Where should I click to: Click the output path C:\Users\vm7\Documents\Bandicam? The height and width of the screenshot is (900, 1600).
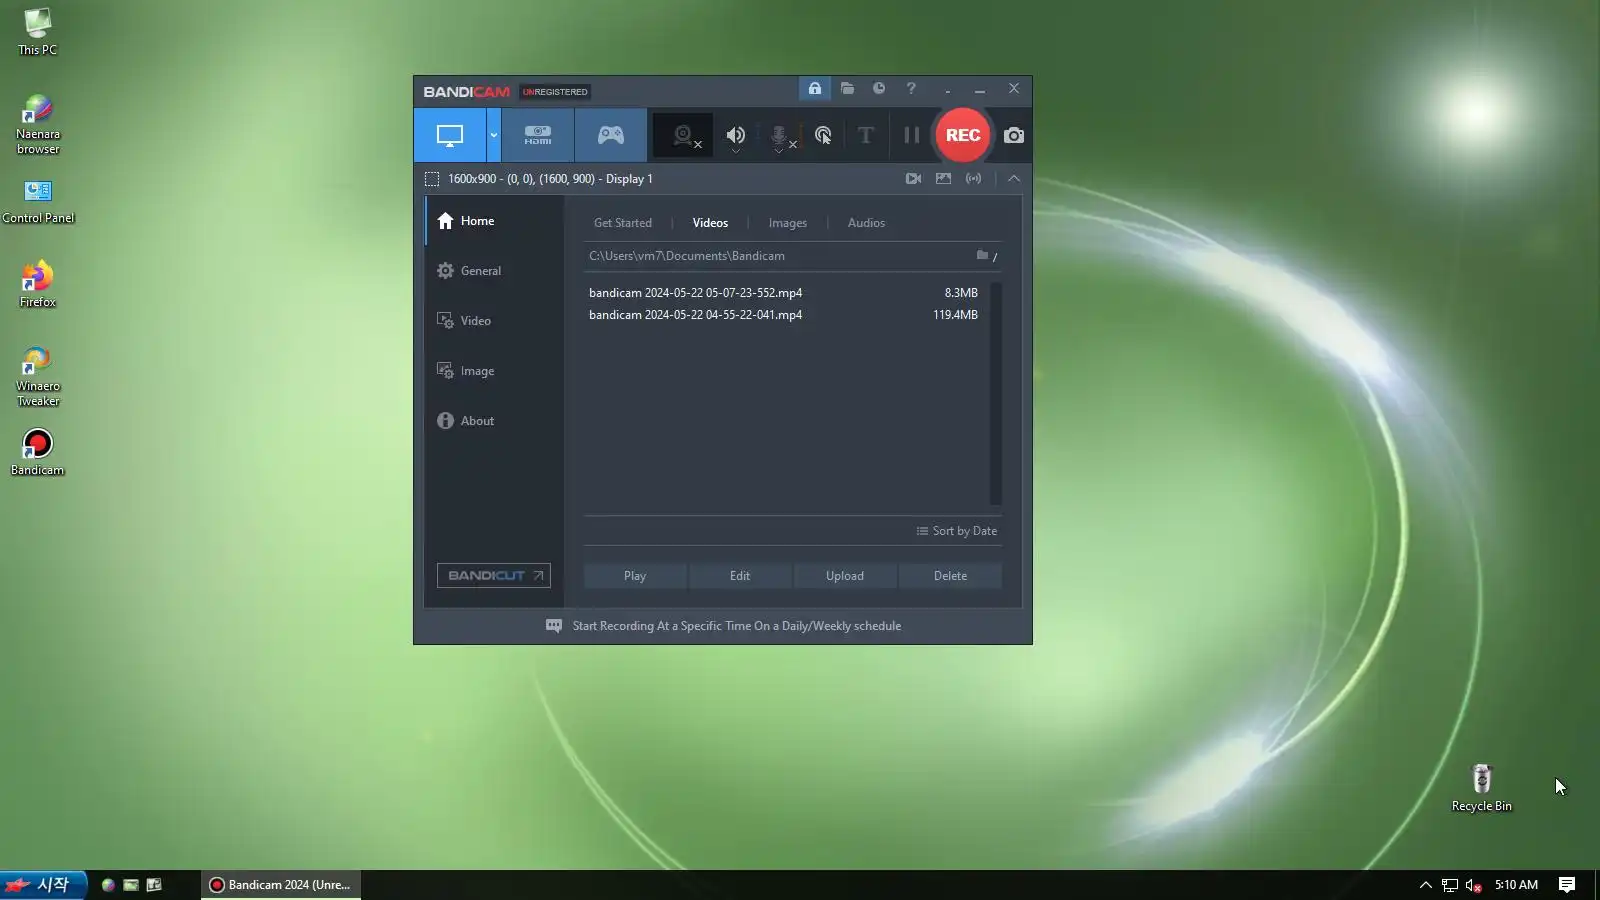687,256
